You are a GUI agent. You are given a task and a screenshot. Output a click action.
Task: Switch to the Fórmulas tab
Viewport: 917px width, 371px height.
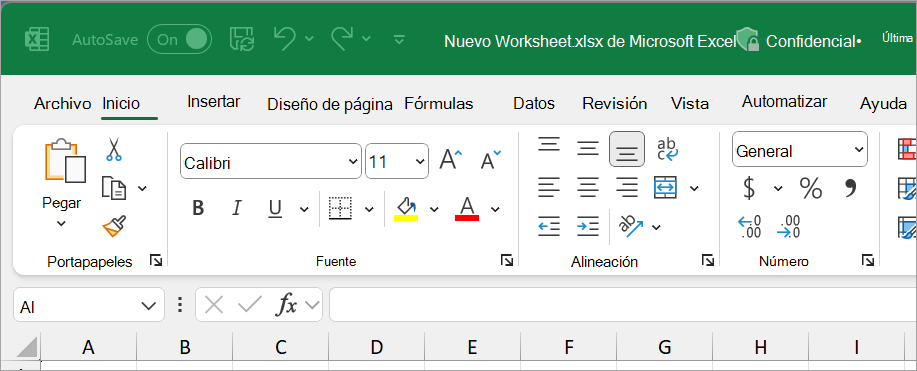coord(439,104)
